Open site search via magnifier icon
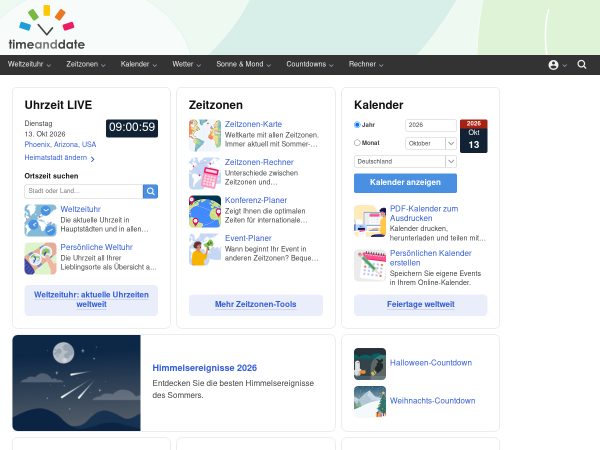The height and width of the screenshot is (450, 600). (582, 64)
